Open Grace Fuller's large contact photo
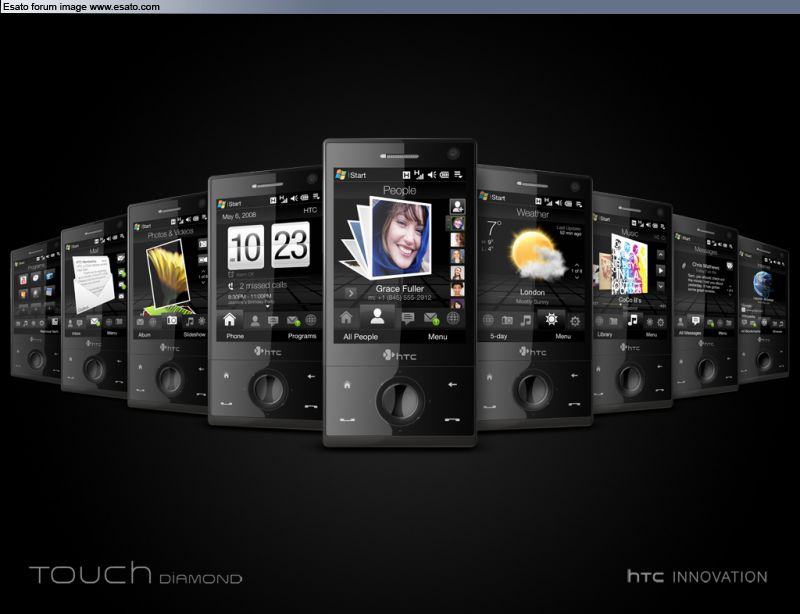The width and height of the screenshot is (800, 614). 401,239
